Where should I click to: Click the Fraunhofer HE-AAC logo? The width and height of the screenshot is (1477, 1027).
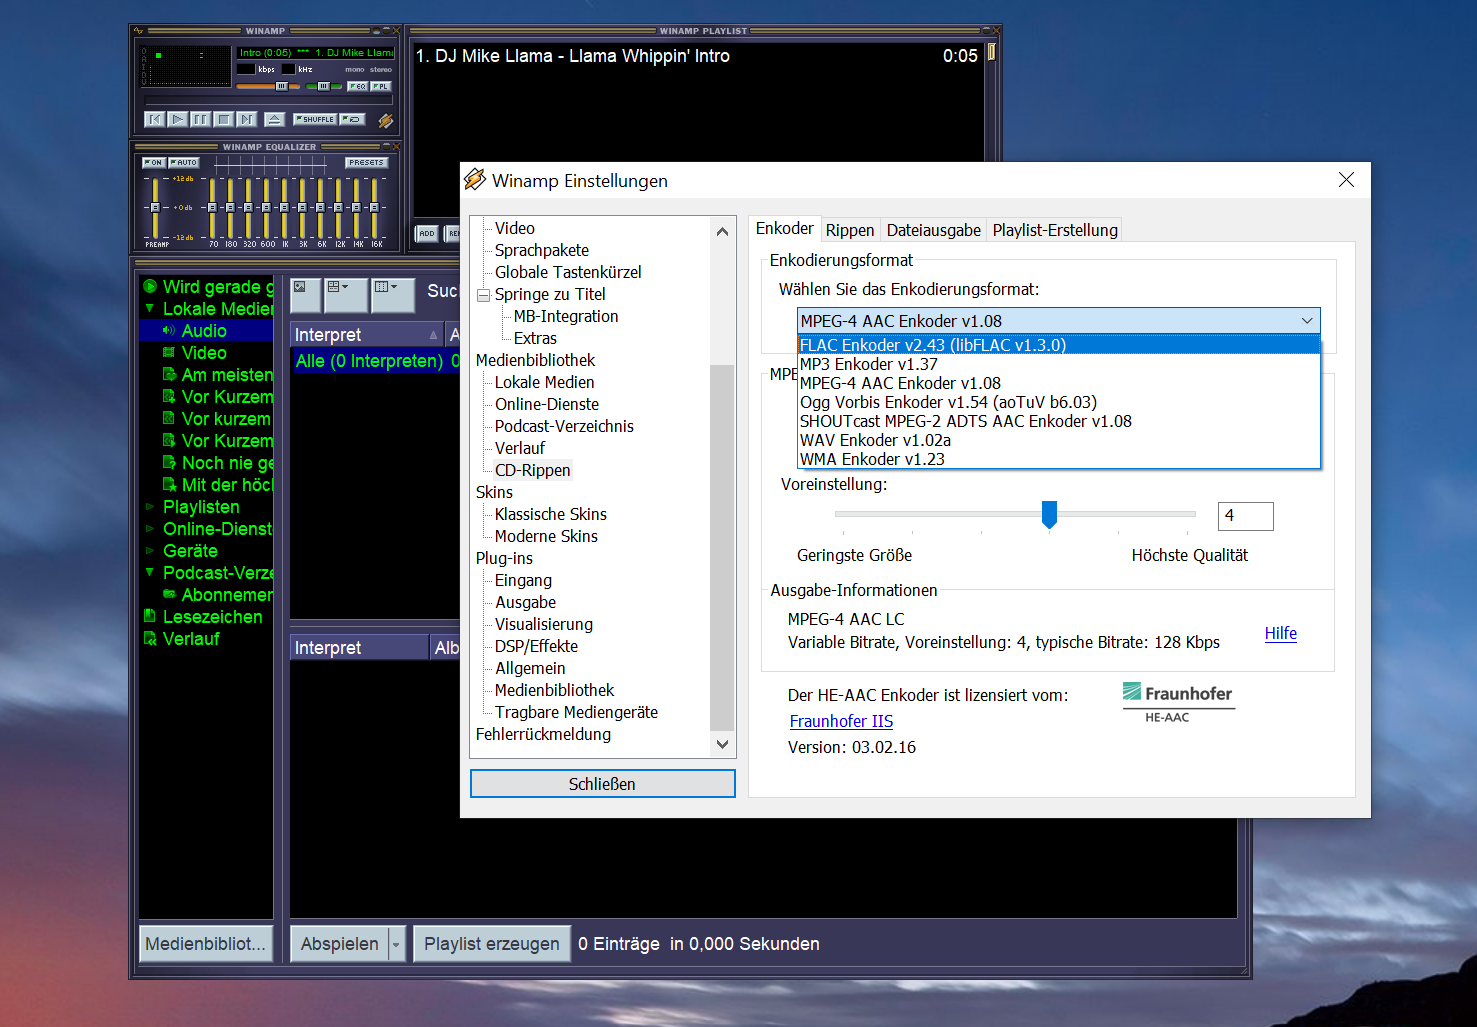click(1179, 702)
